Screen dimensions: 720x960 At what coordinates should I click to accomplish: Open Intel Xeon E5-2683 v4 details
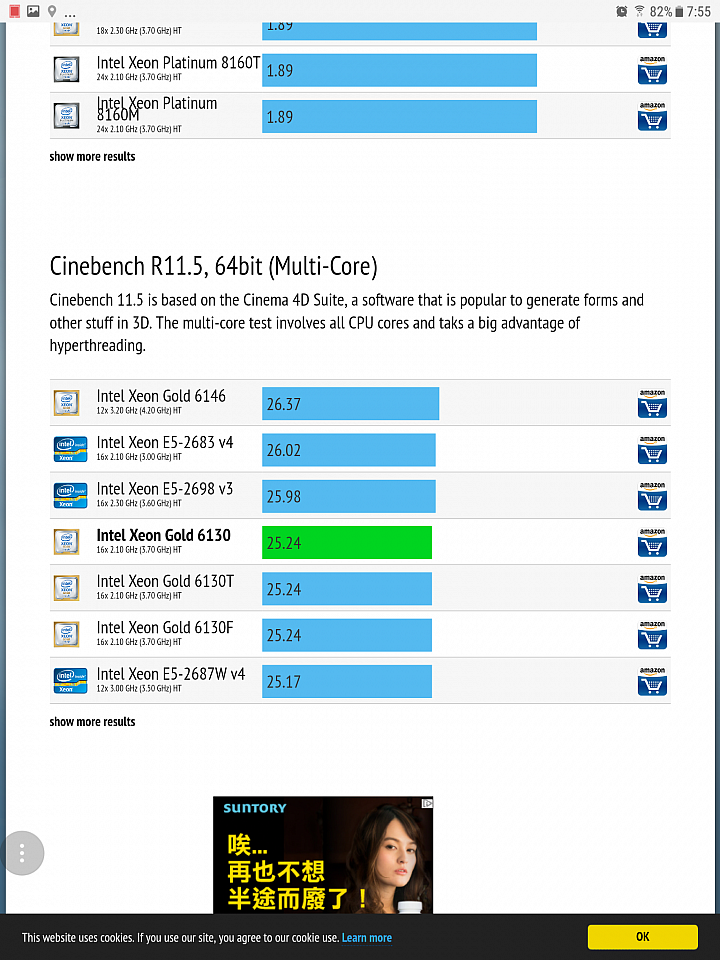click(x=165, y=442)
